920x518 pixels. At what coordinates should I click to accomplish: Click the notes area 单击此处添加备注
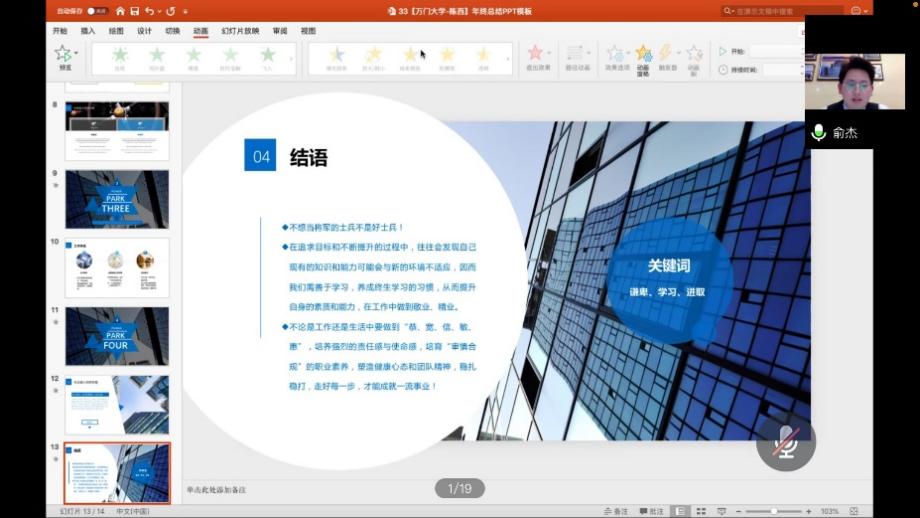217,490
